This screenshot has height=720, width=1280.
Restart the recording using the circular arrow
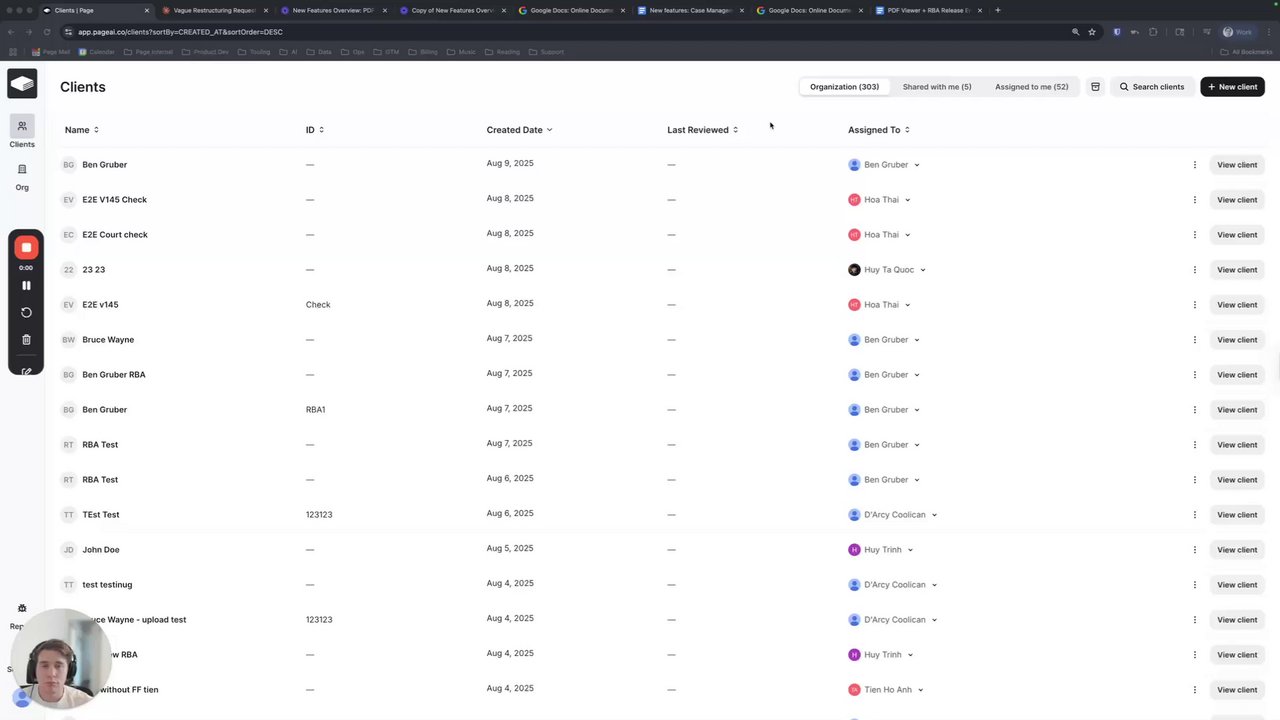click(26, 312)
